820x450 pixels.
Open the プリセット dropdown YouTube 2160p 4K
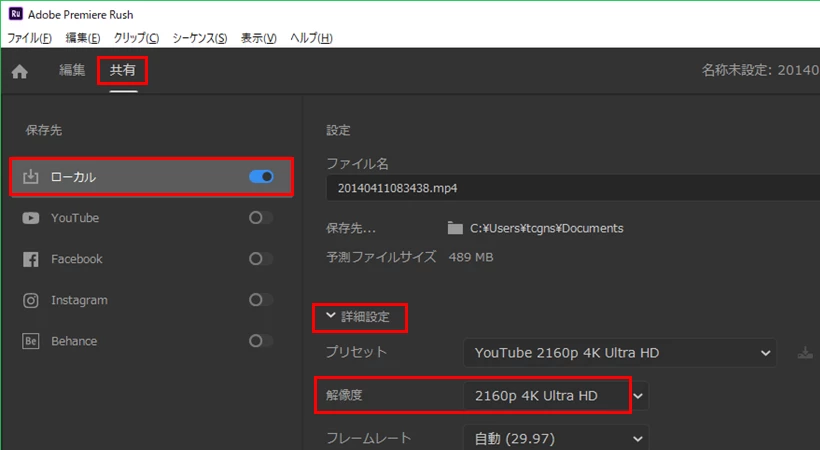(x=620, y=353)
